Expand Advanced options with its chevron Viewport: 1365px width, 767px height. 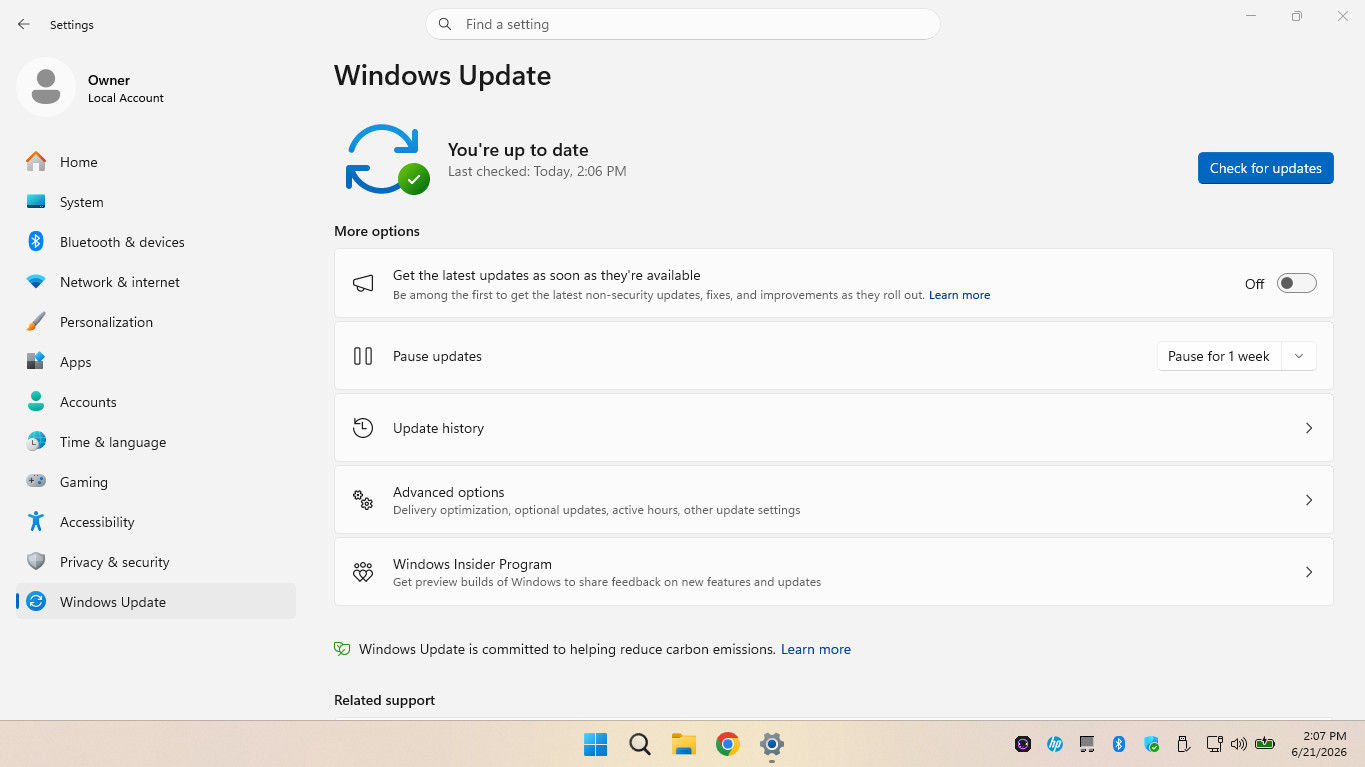coord(1309,500)
